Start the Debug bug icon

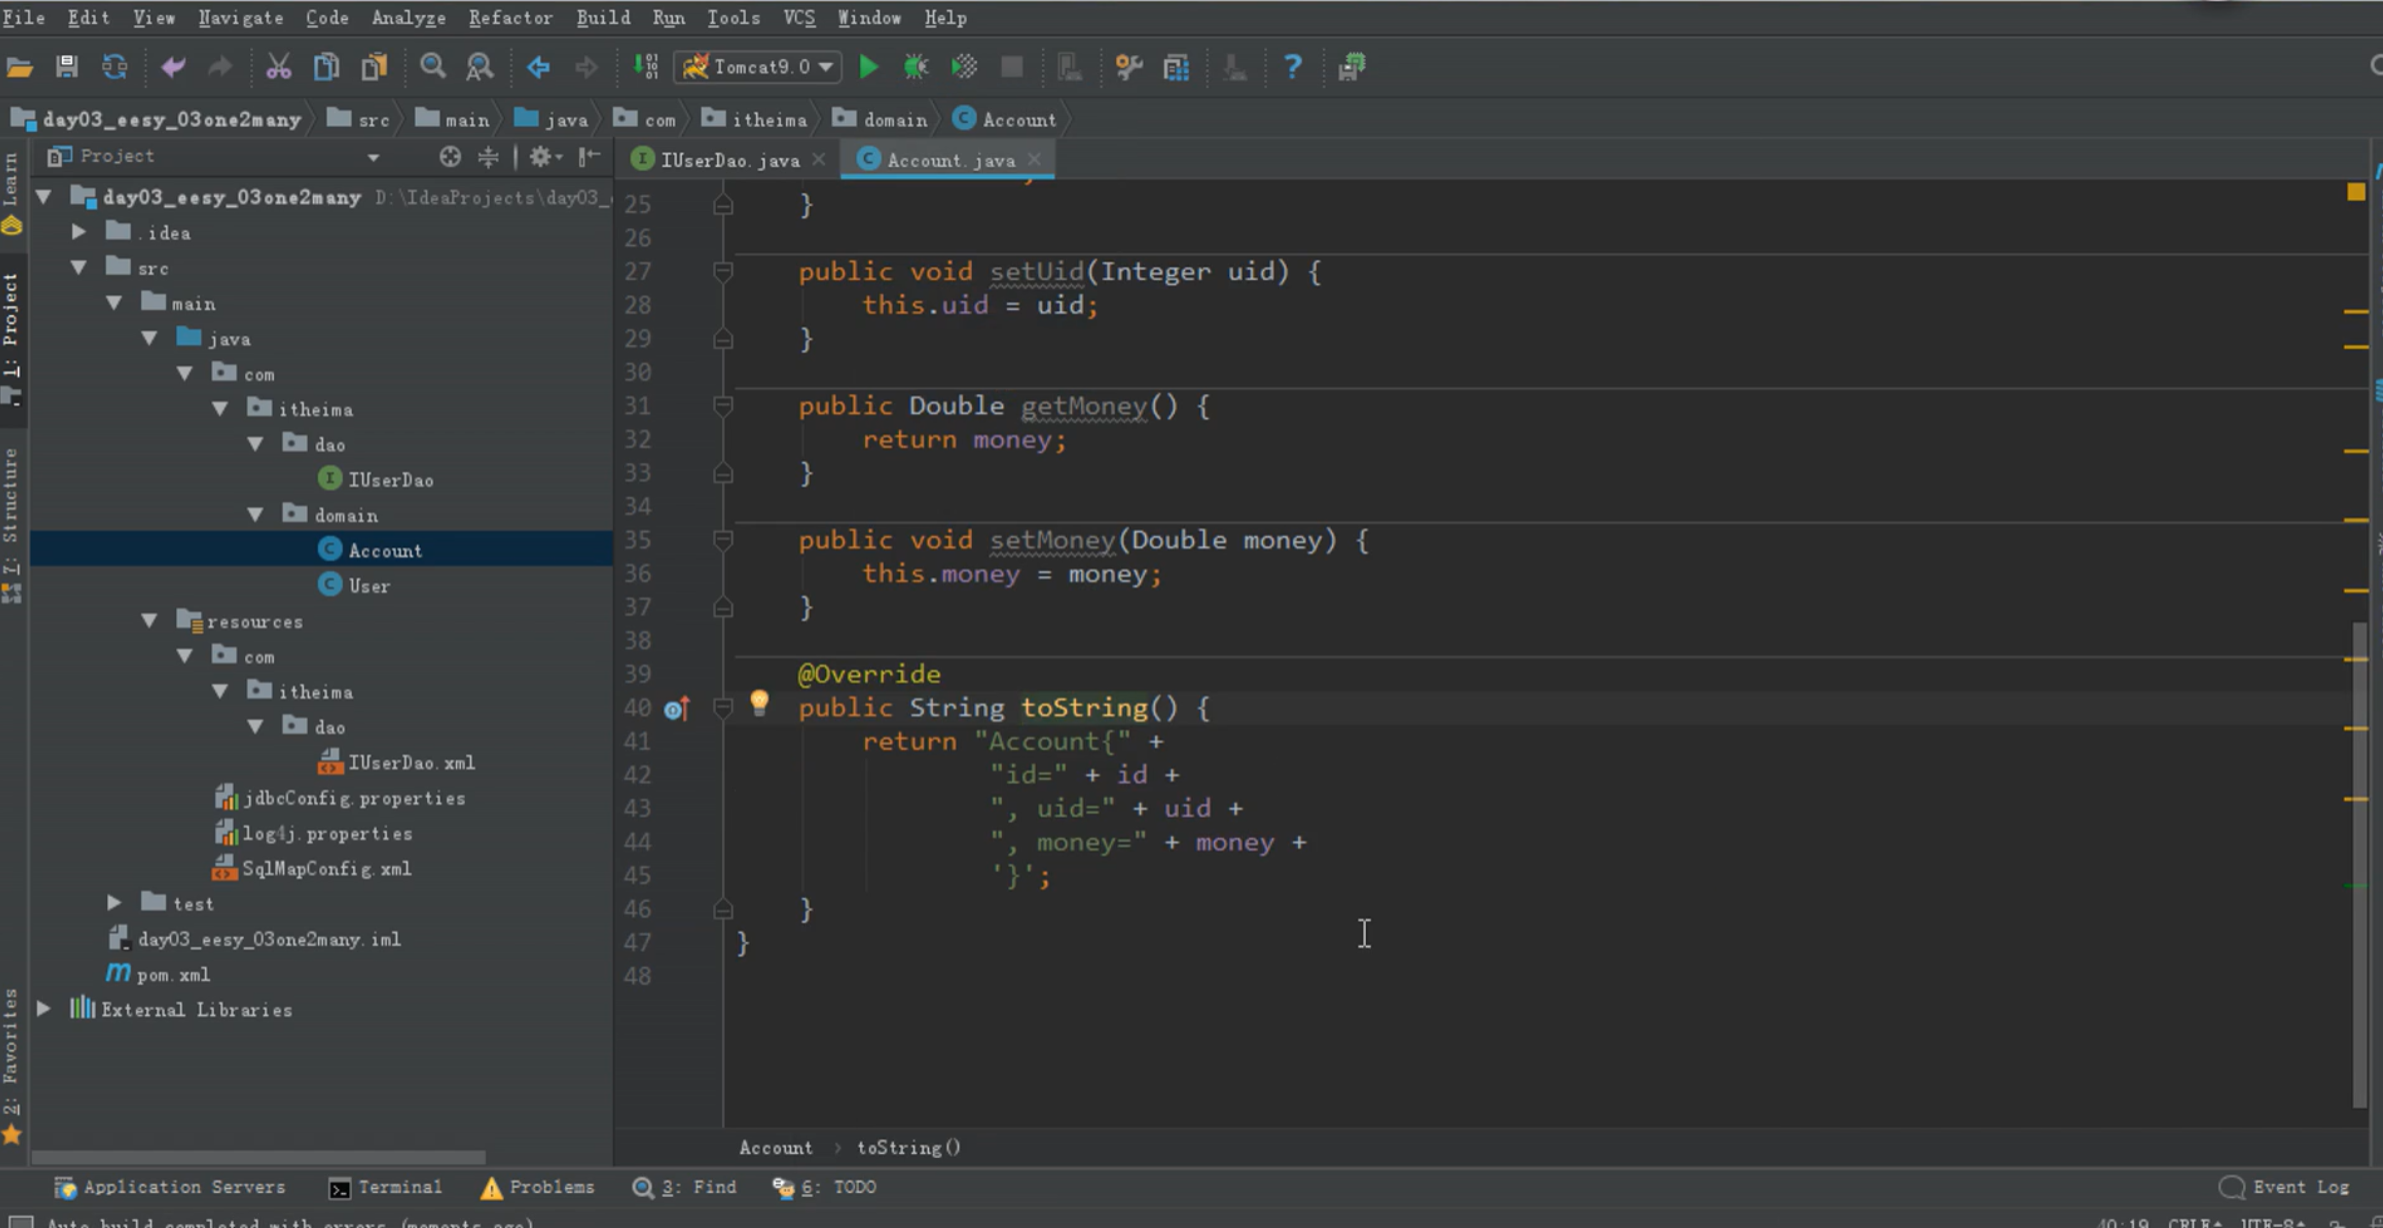coord(915,67)
